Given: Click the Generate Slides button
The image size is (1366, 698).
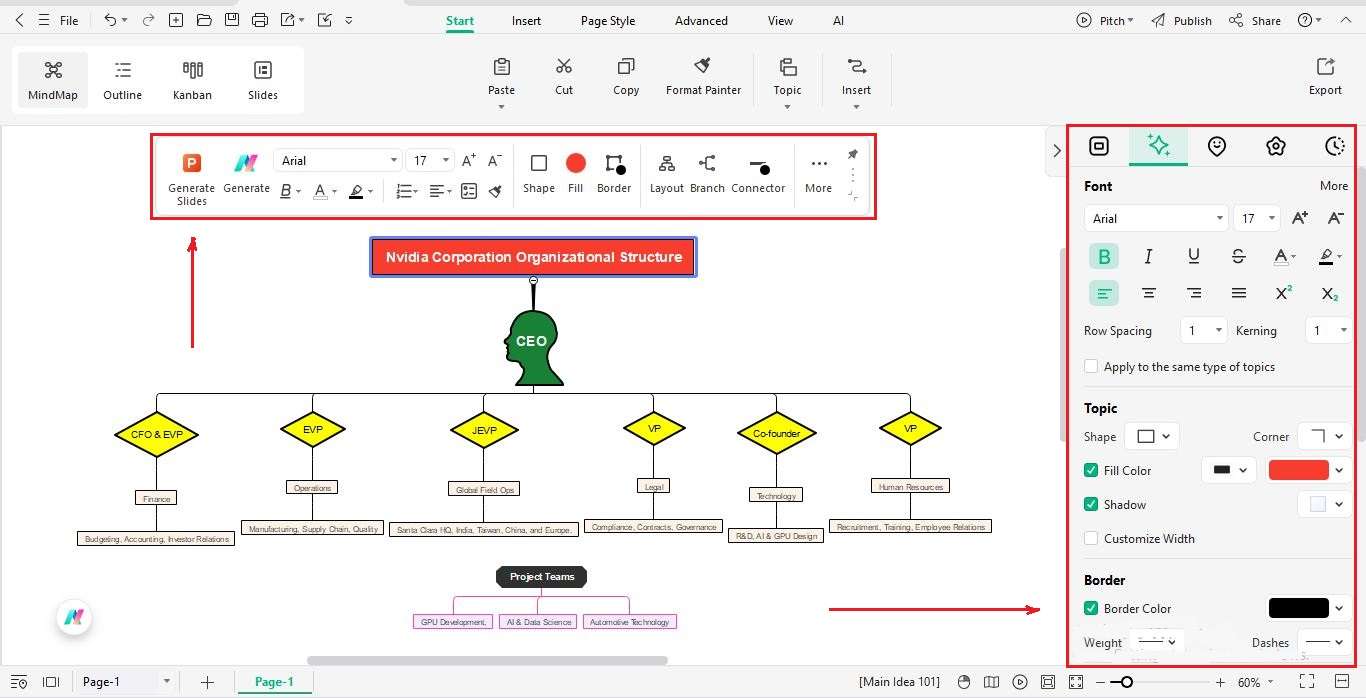Looking at the screenshot, I should point(191,176).
